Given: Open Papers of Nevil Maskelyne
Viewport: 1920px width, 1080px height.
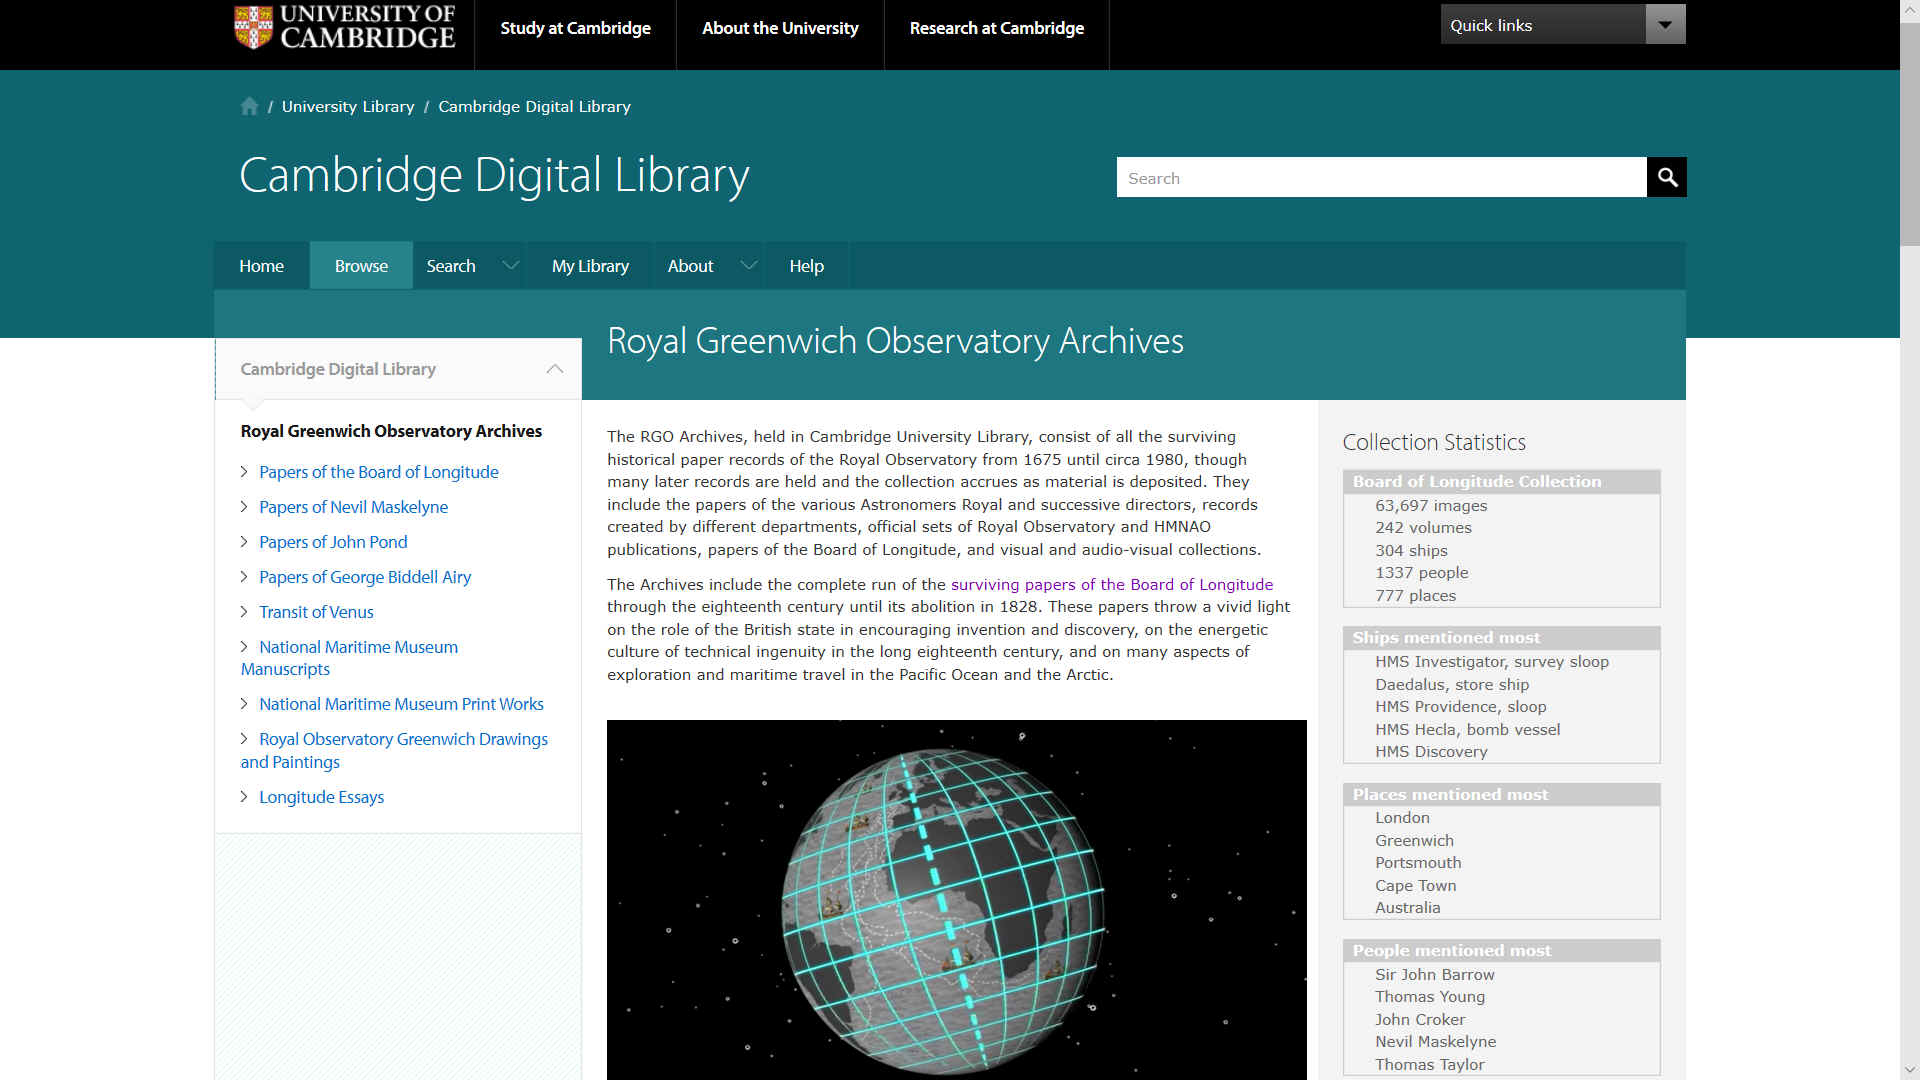Looking at the screenshot, I should (353, 507).
